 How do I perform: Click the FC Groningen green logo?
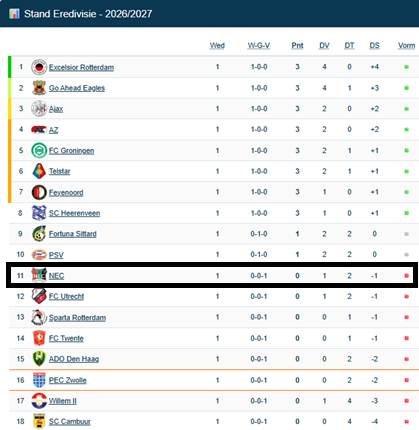pyautogui.click(x=39, y=150)
